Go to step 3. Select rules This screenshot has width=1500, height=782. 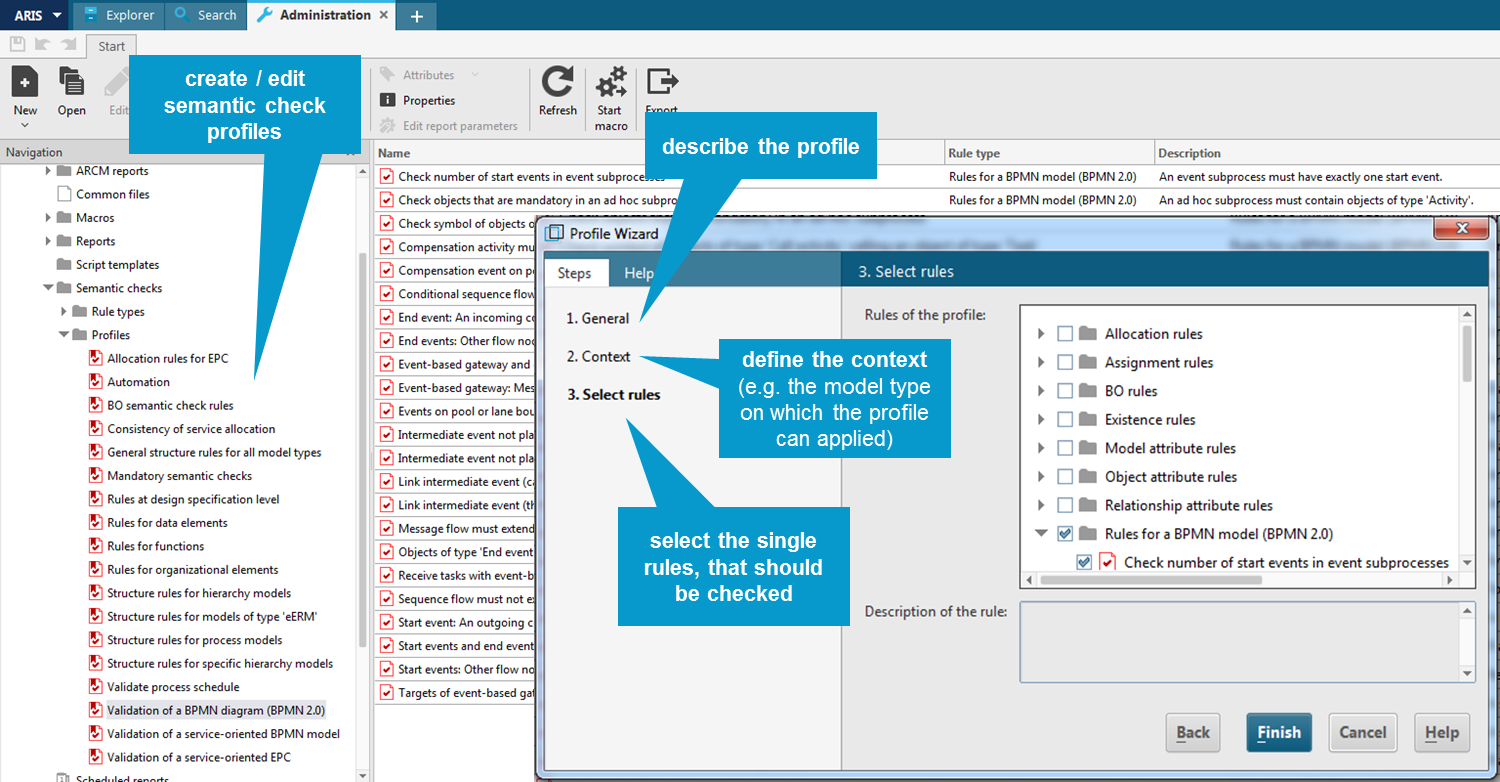pyautogui.click(x=614, y=394)
